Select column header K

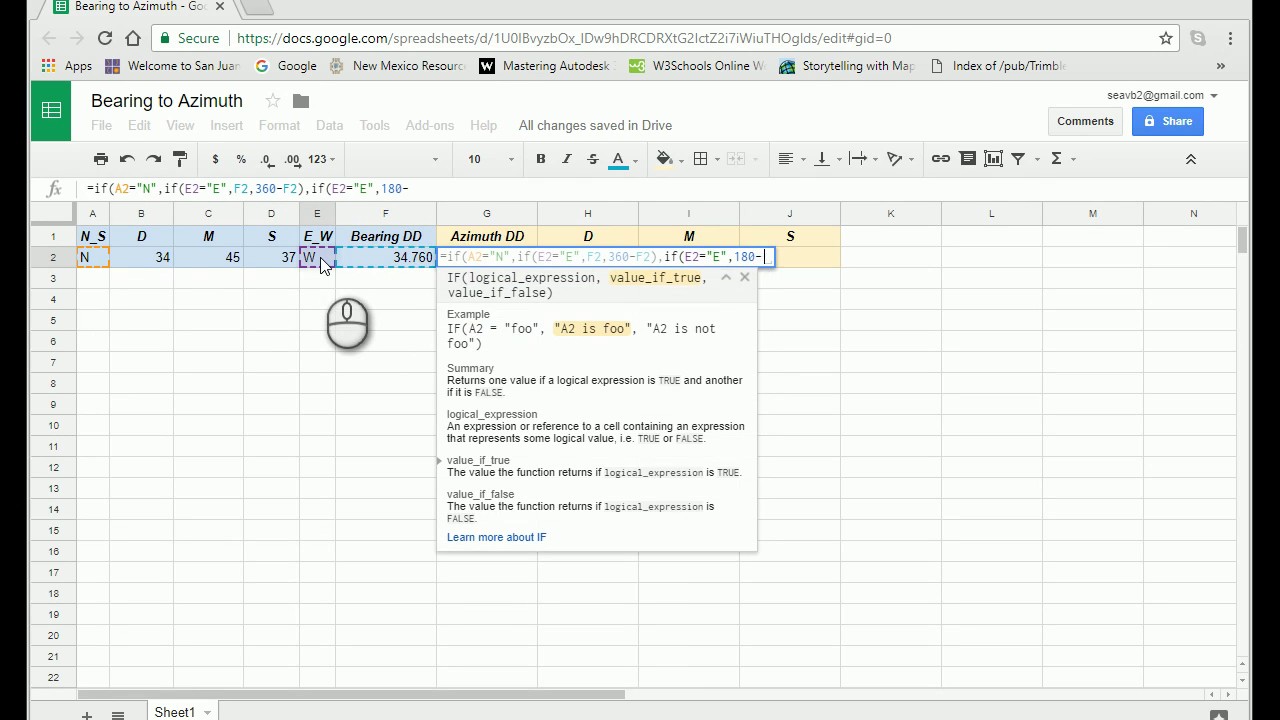tap(890, 213)
